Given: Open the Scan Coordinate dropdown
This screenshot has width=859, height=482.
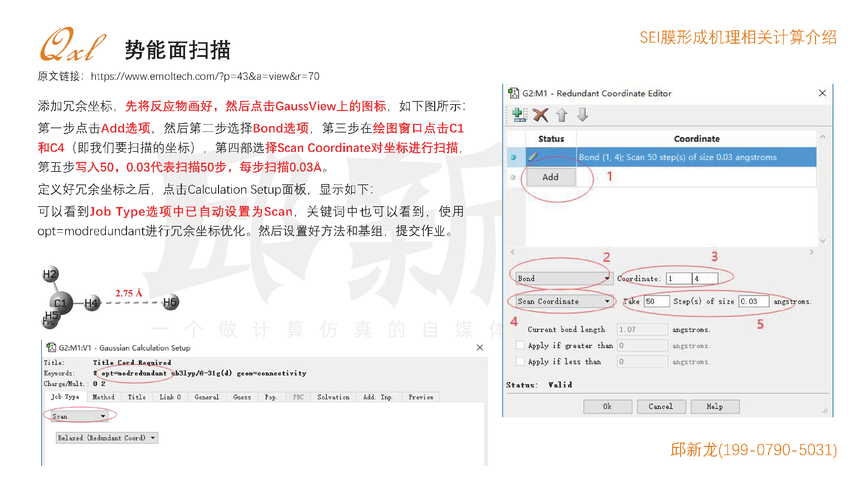Looking at the screenshot, I should tap(562, 301).
